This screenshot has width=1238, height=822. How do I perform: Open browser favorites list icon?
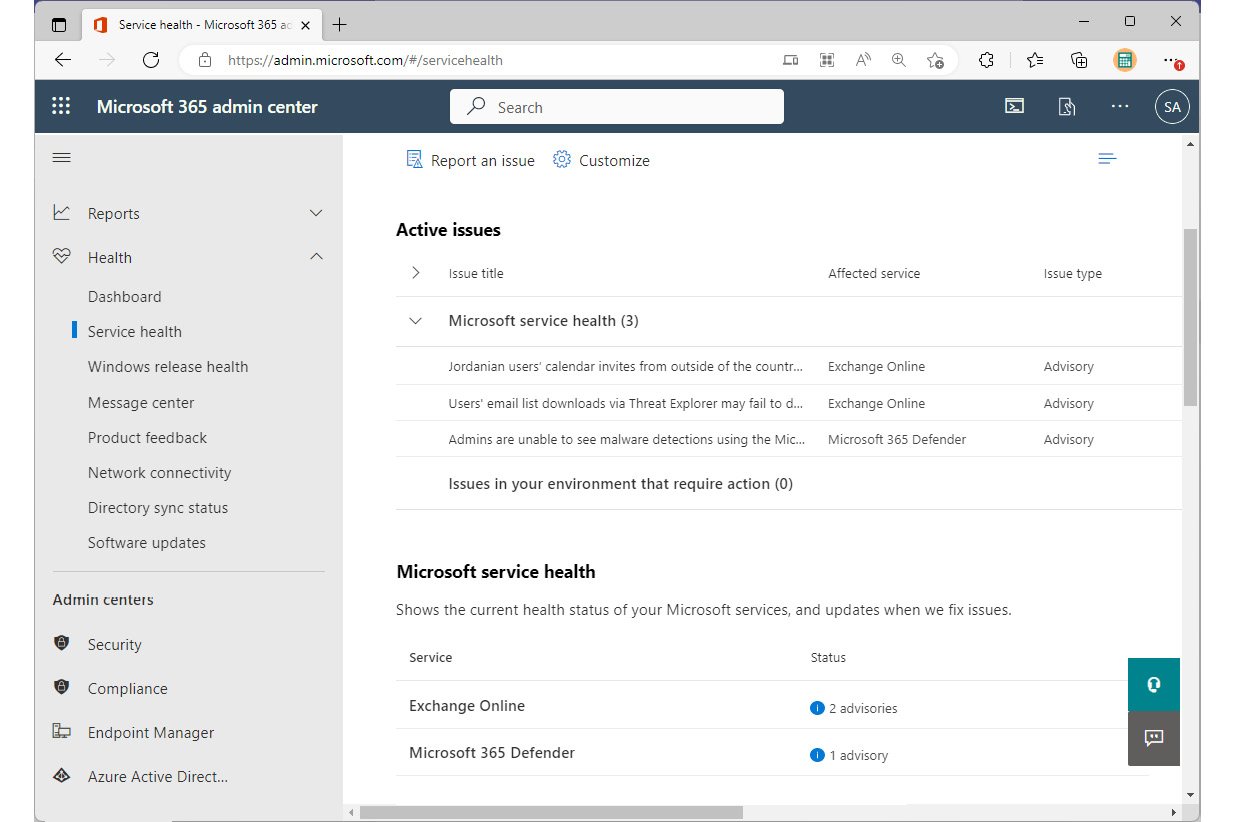click(1035, 60)
